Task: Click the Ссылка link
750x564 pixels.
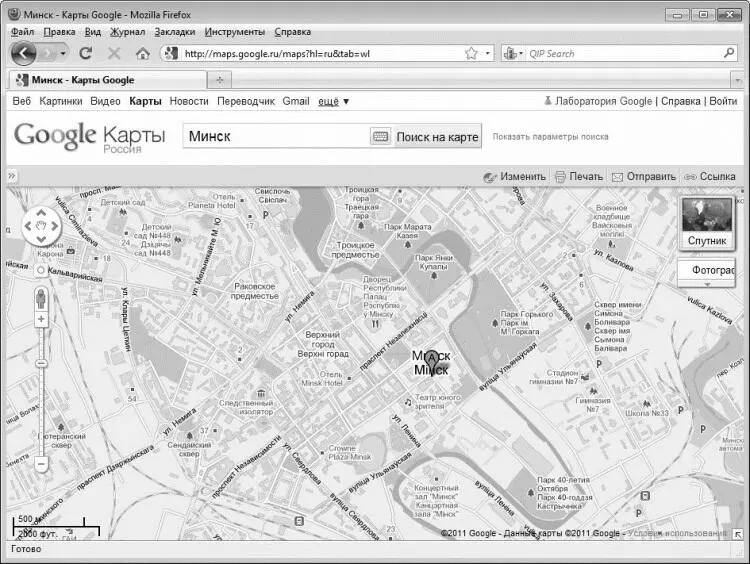Action: pyautogui.click(x=710, y=177)
